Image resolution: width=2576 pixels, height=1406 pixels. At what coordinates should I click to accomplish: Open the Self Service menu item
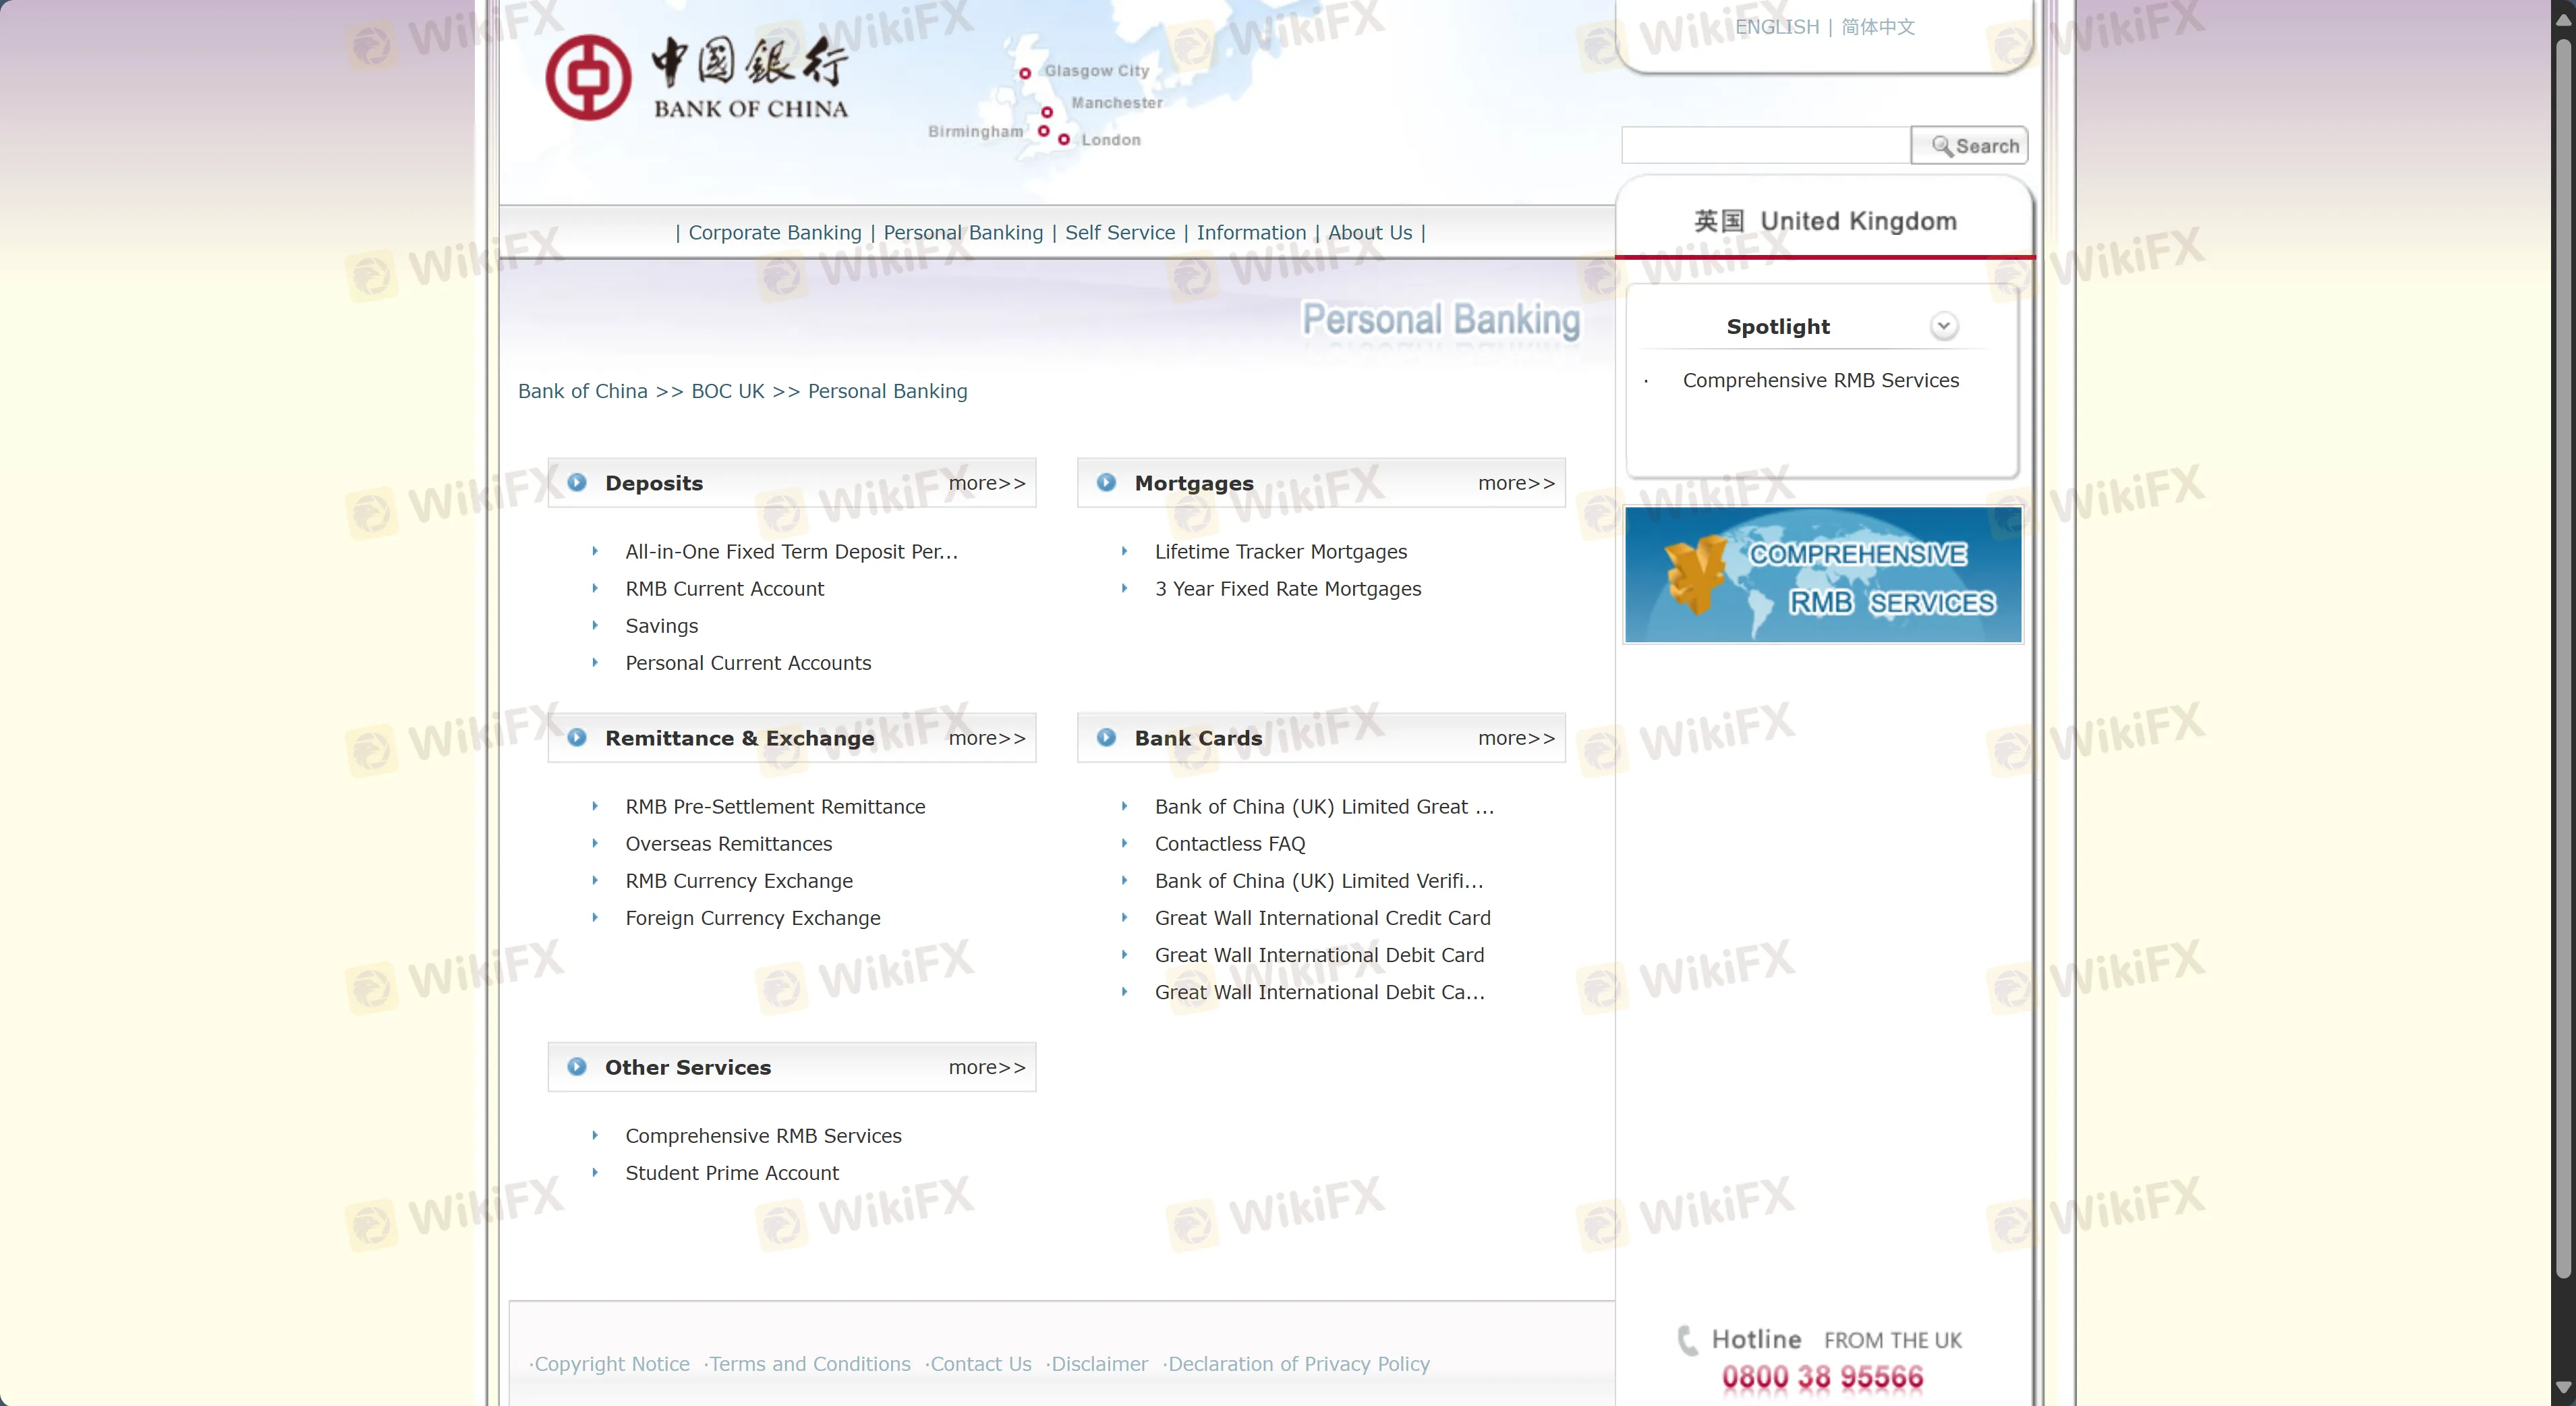[x=1119, y=232]
